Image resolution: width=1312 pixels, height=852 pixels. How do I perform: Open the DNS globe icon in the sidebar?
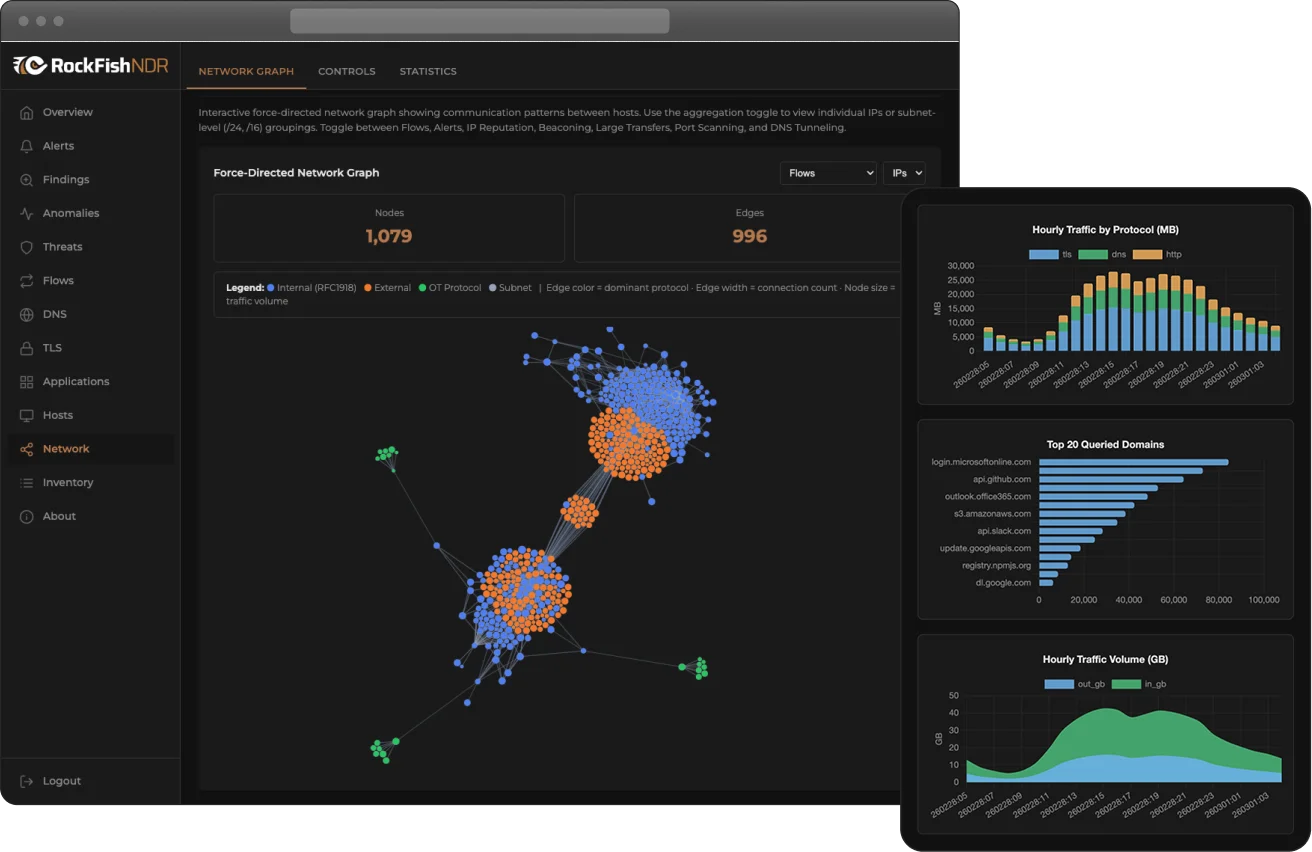(28, 313)
